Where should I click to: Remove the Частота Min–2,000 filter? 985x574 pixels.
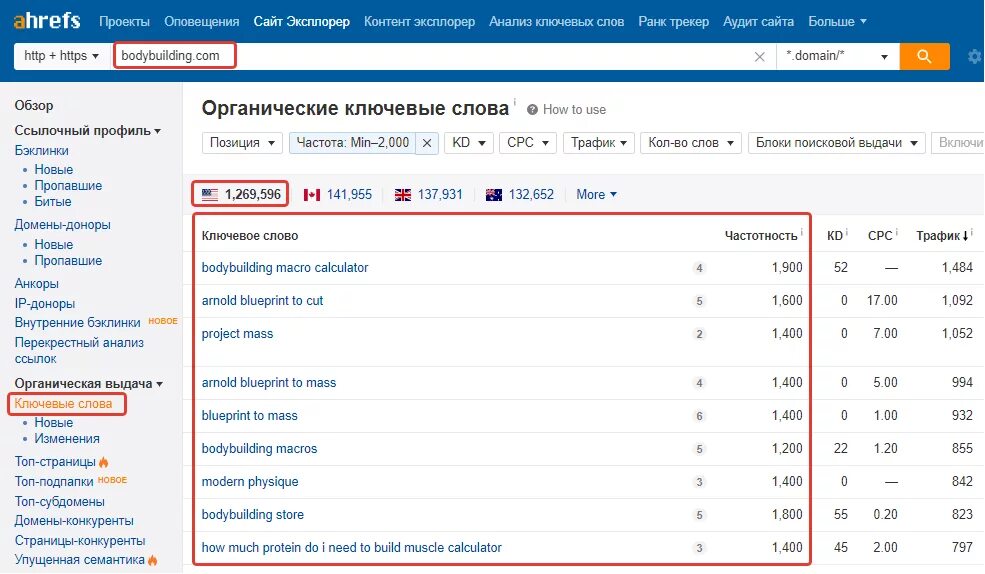pos(427,143)
